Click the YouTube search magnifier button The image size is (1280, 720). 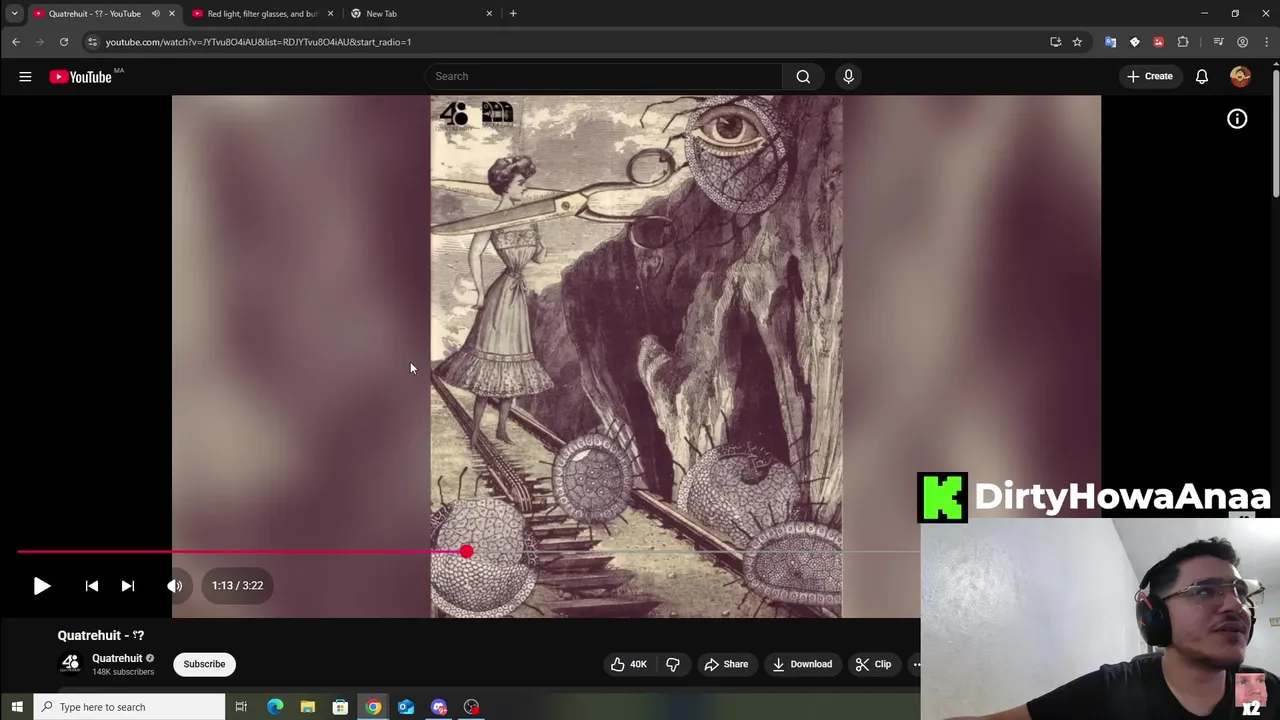coord(803,76)
